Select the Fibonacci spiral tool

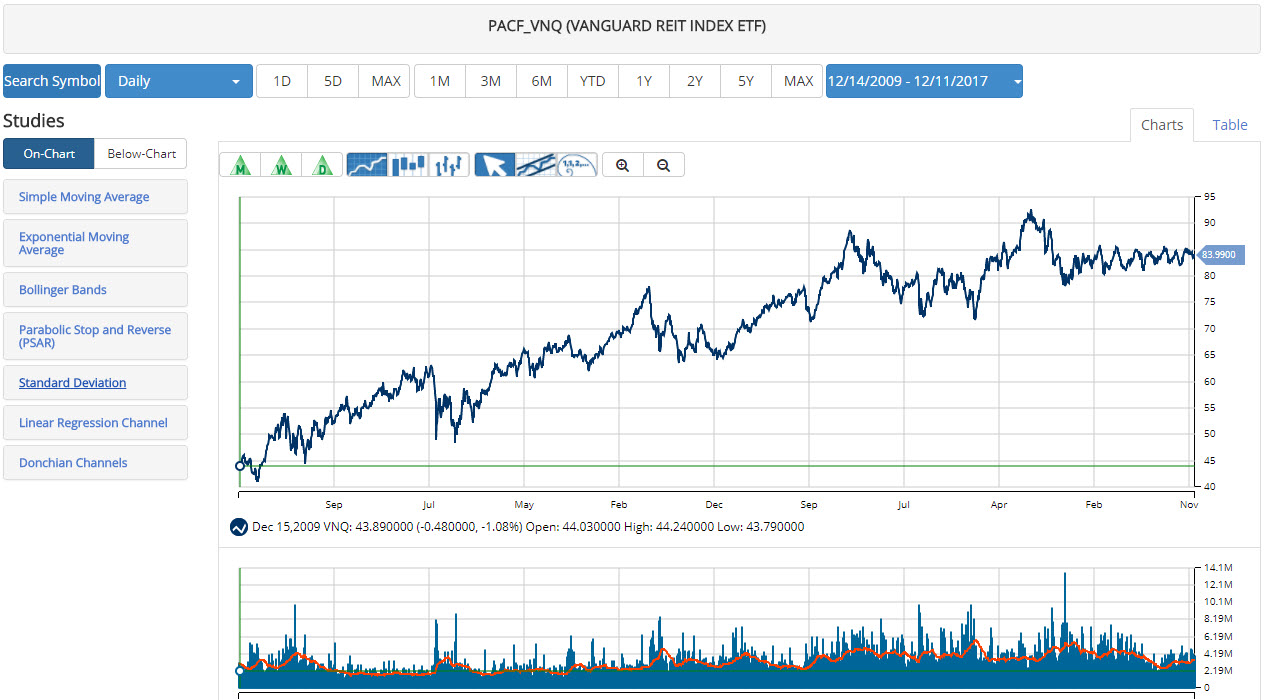click(577, 165)
